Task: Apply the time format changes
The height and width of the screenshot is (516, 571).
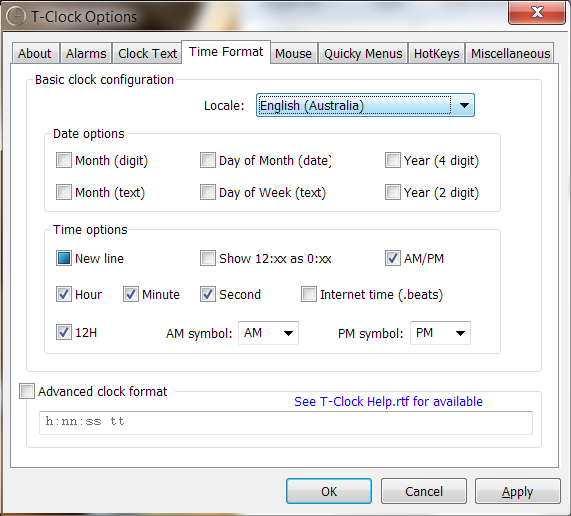Action: tap(517, 491)
